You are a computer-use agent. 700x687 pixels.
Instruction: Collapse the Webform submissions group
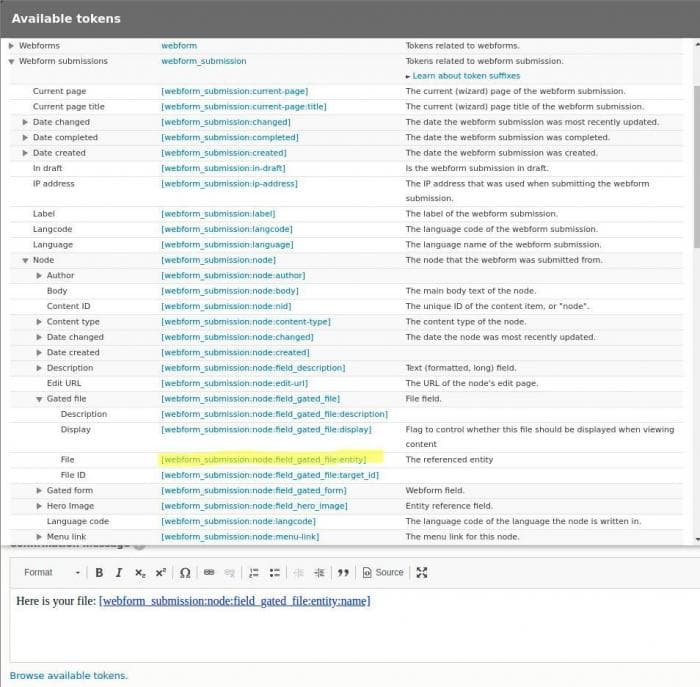click(x=12, y=61)
